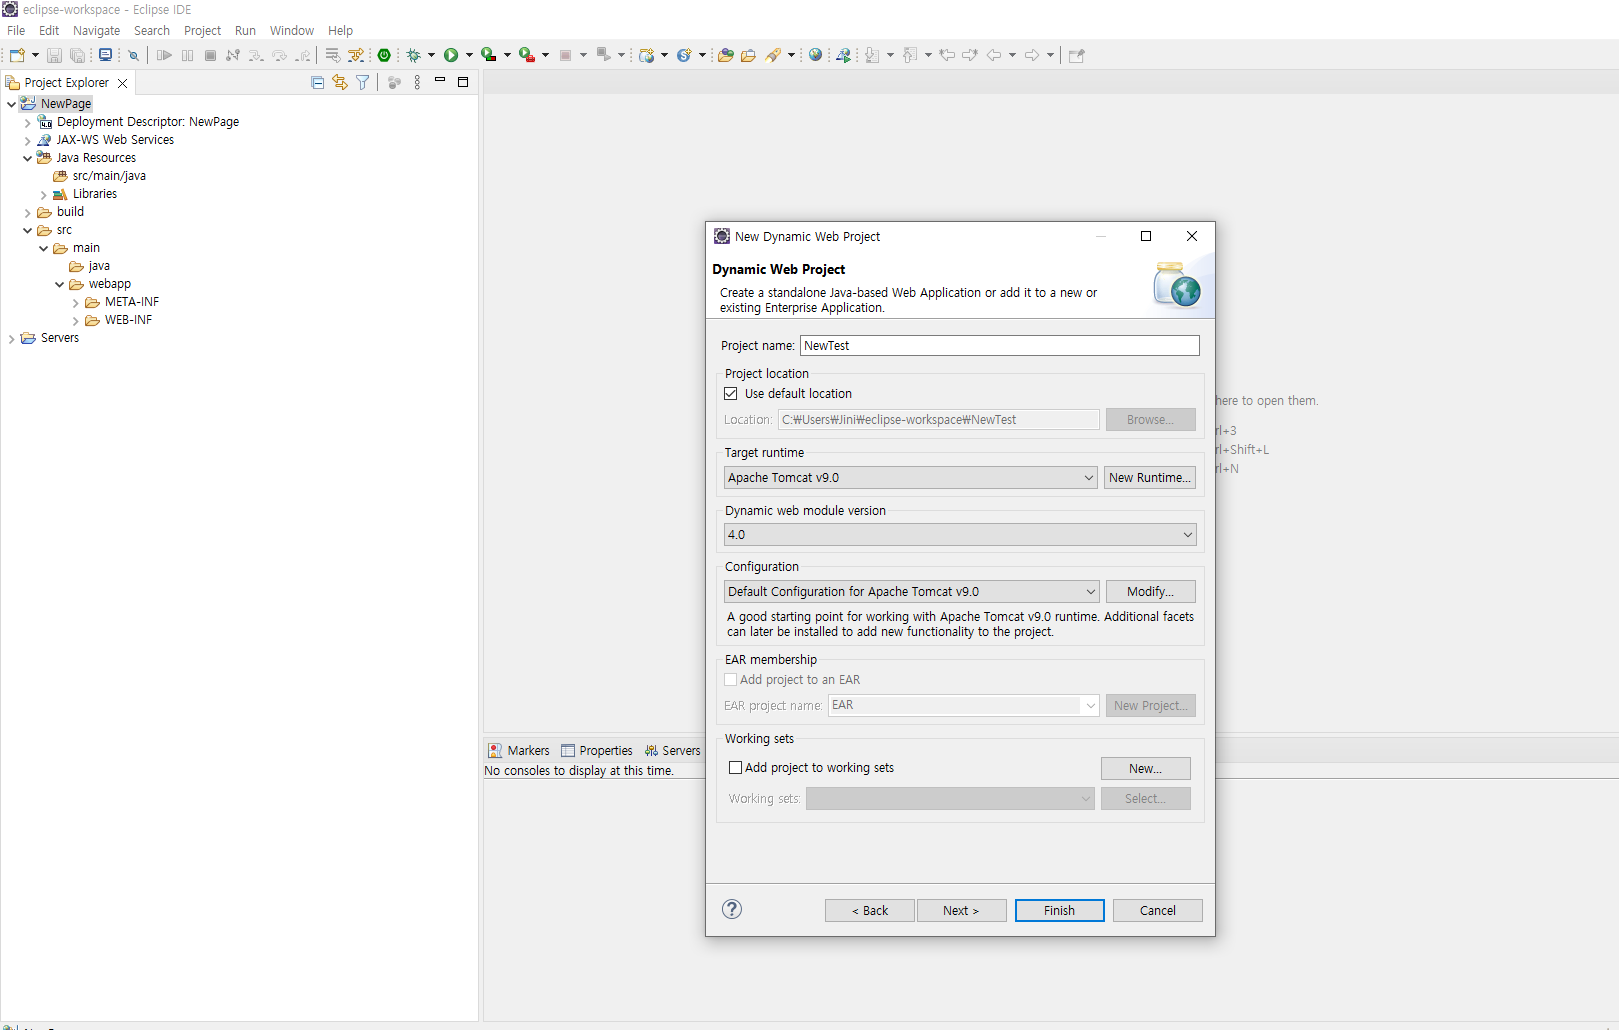Toggle Skip All Breakpoints icon

(133, 55)
